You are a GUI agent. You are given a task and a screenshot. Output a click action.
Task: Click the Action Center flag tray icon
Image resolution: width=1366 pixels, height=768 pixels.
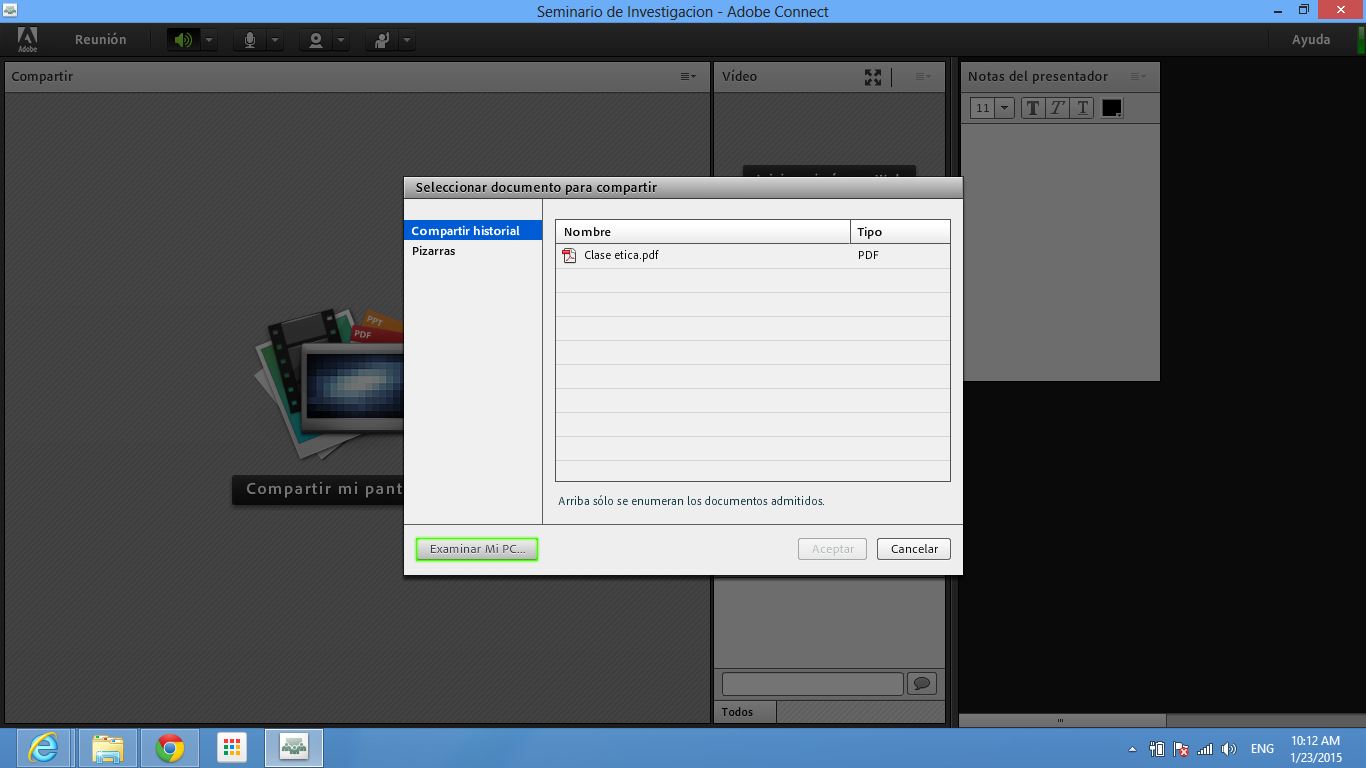click(x=1181, y=749)
